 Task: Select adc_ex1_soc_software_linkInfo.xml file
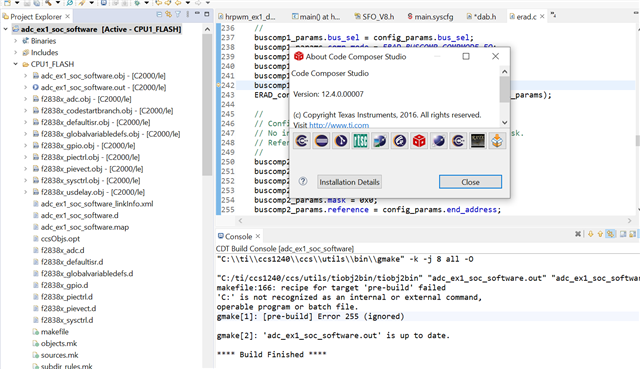coord(97,204)
